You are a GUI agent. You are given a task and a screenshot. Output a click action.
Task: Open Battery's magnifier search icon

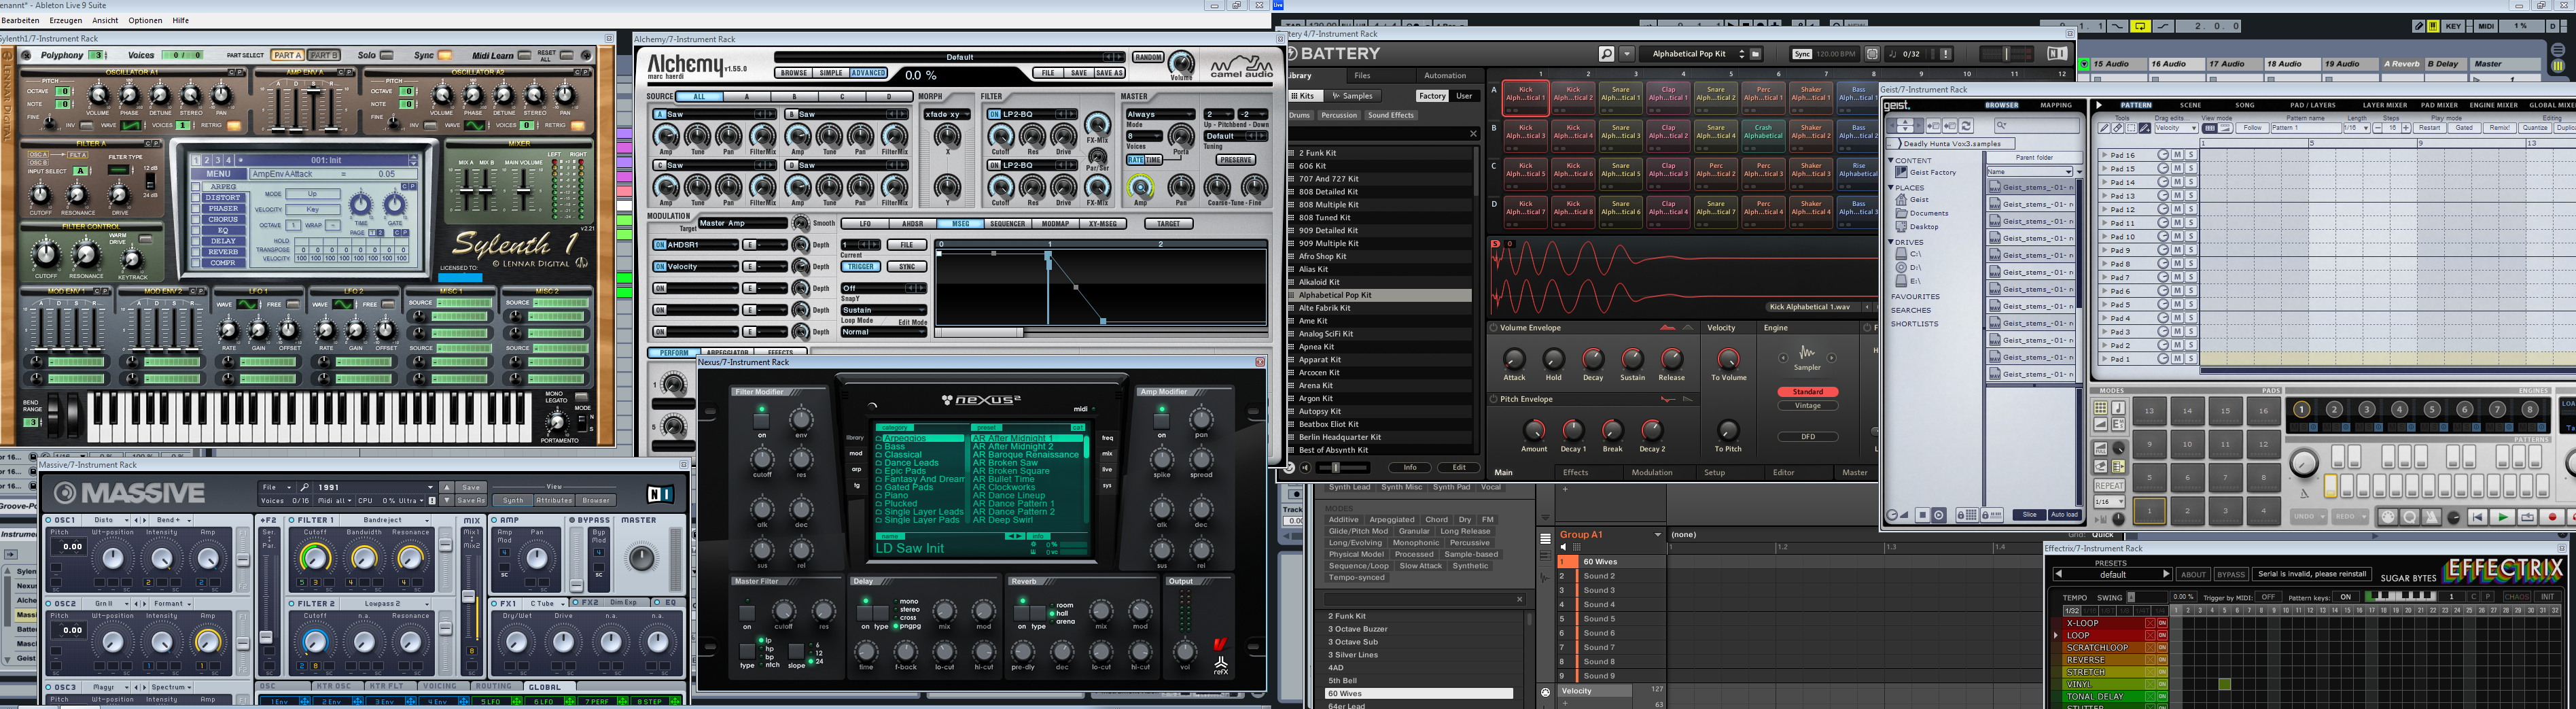(x=1607, y=54)
